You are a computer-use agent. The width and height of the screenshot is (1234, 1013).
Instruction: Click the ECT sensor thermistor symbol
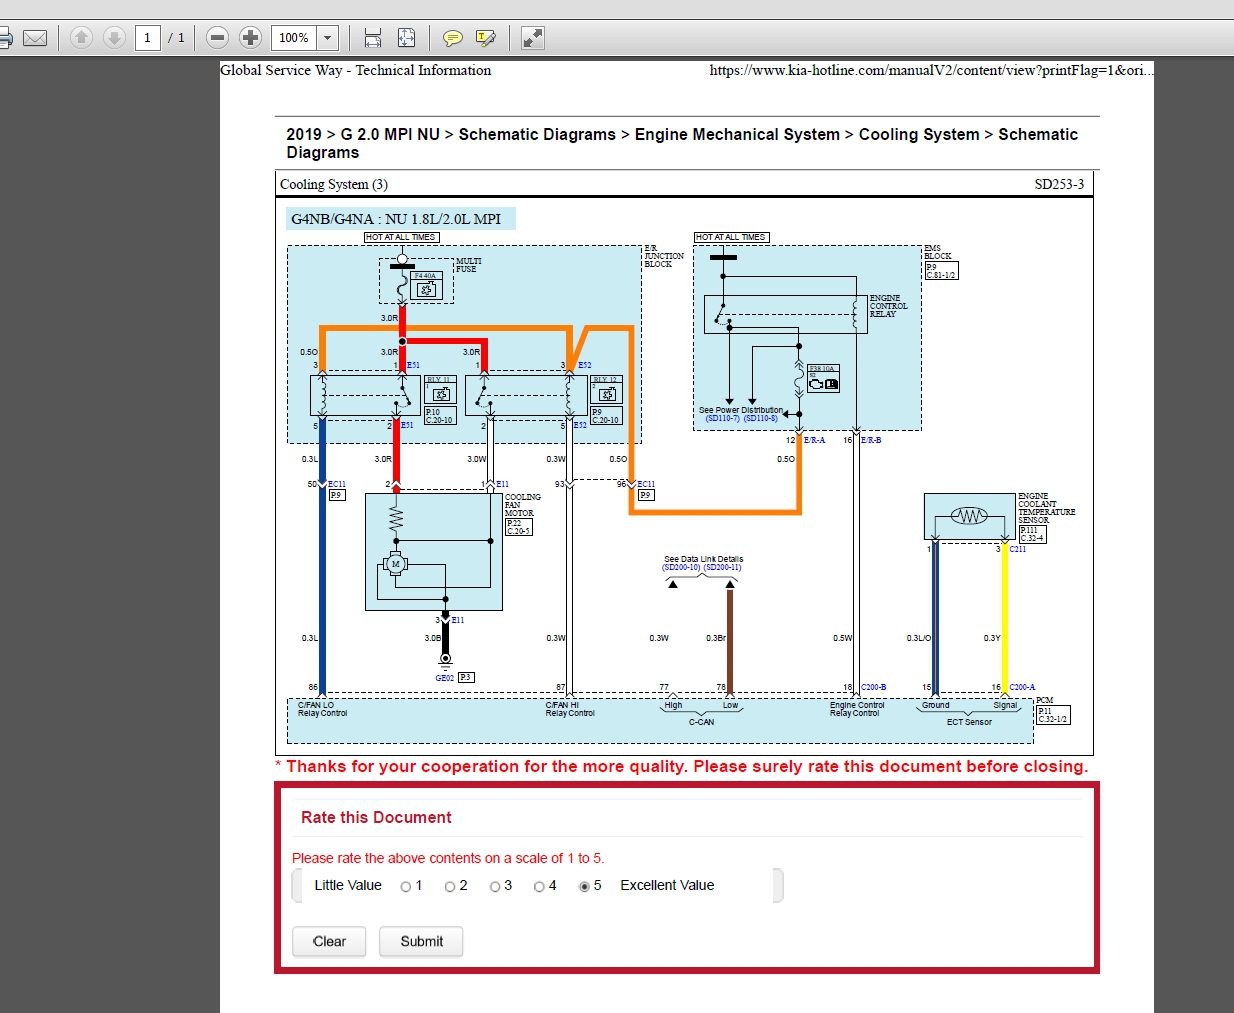(x=968, y=516)
